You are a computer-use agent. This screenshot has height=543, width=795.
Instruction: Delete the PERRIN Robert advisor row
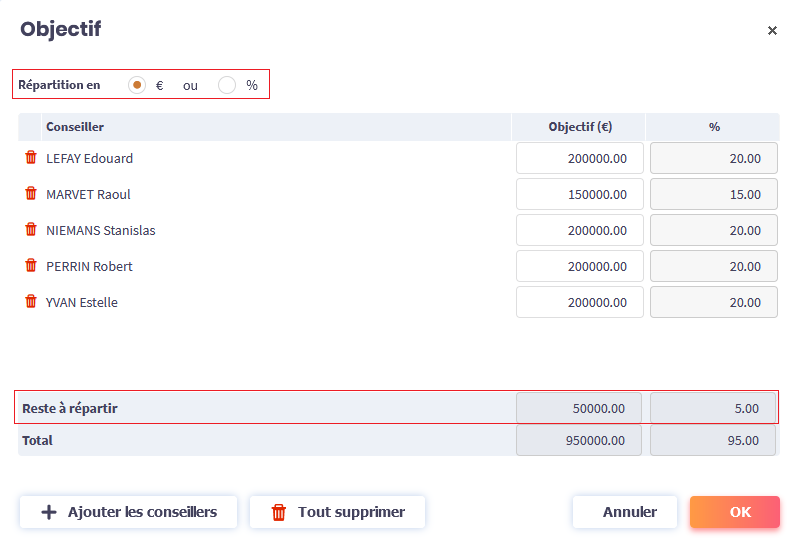(31, 266)
